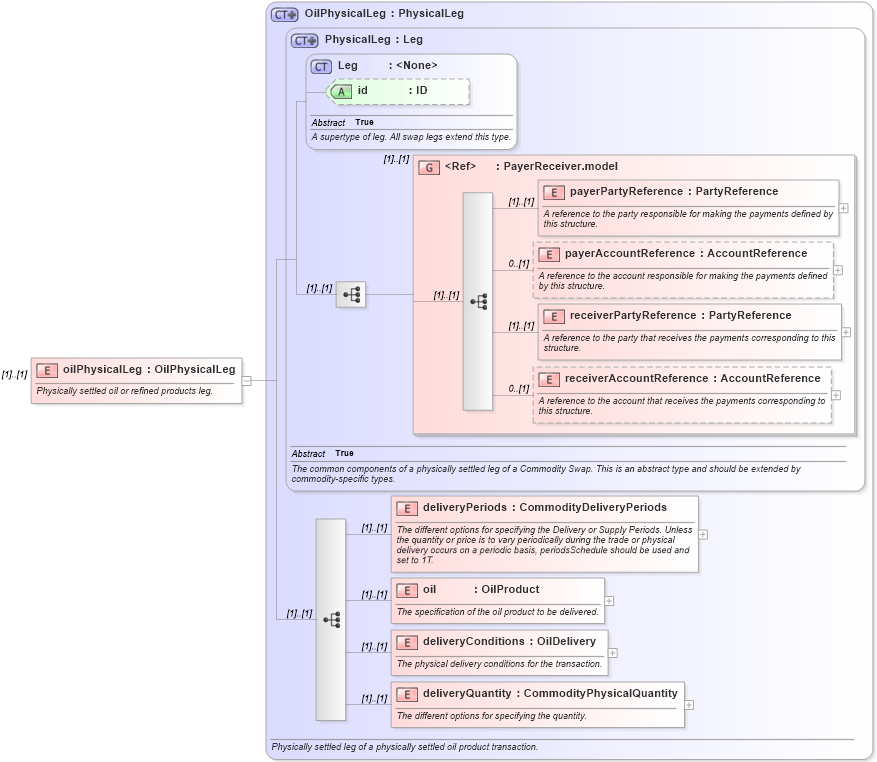Click 'The physical delivery conditions' description
This screenshot has height=762, width=877.
(499, 664)
